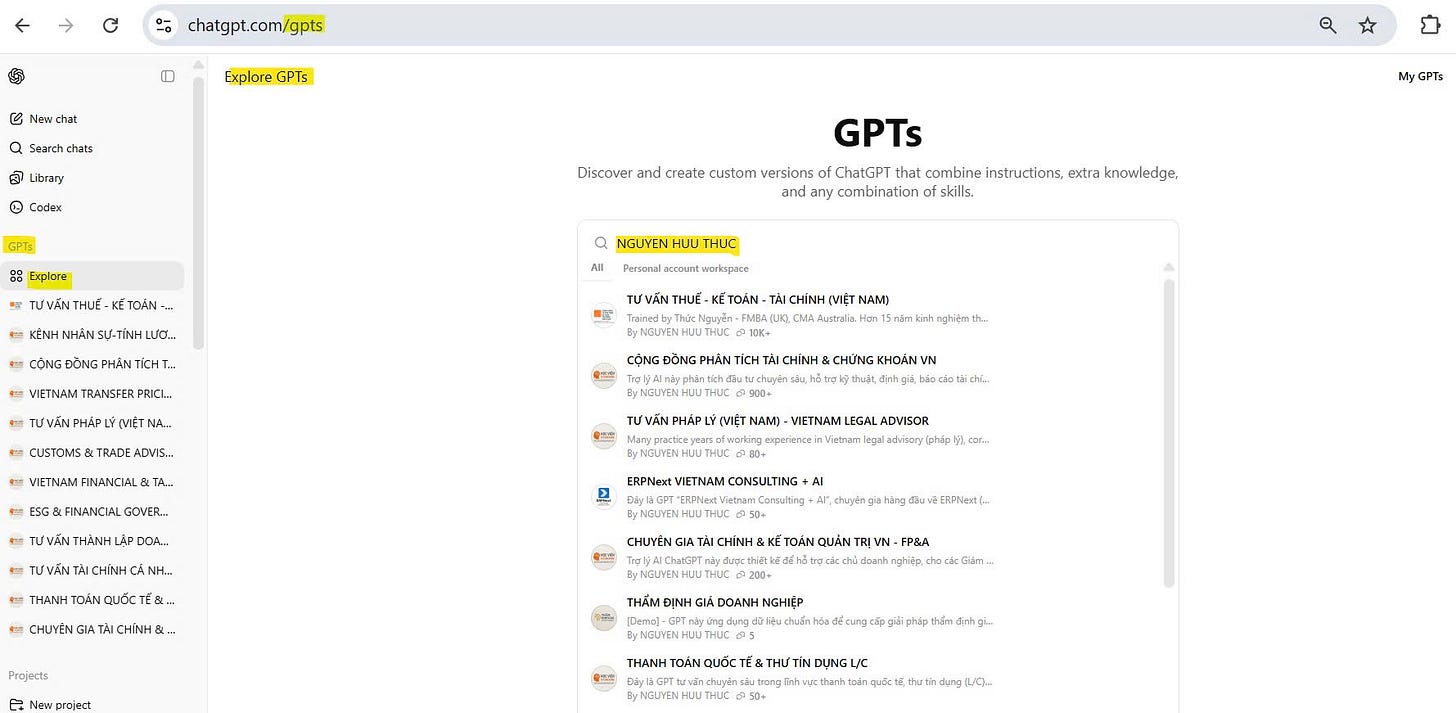Click the Projects section heading in the sidebar
Viewport: 1456px width, 713px height.
(28, 676)
